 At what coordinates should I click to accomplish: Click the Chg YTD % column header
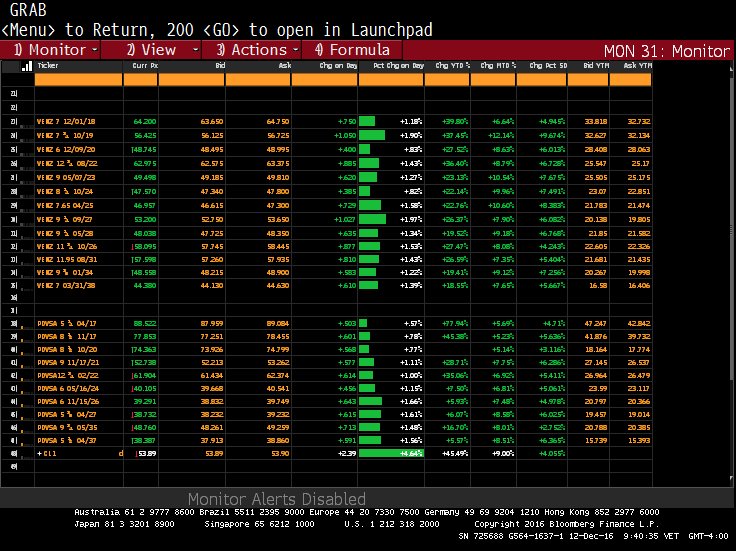452,66
